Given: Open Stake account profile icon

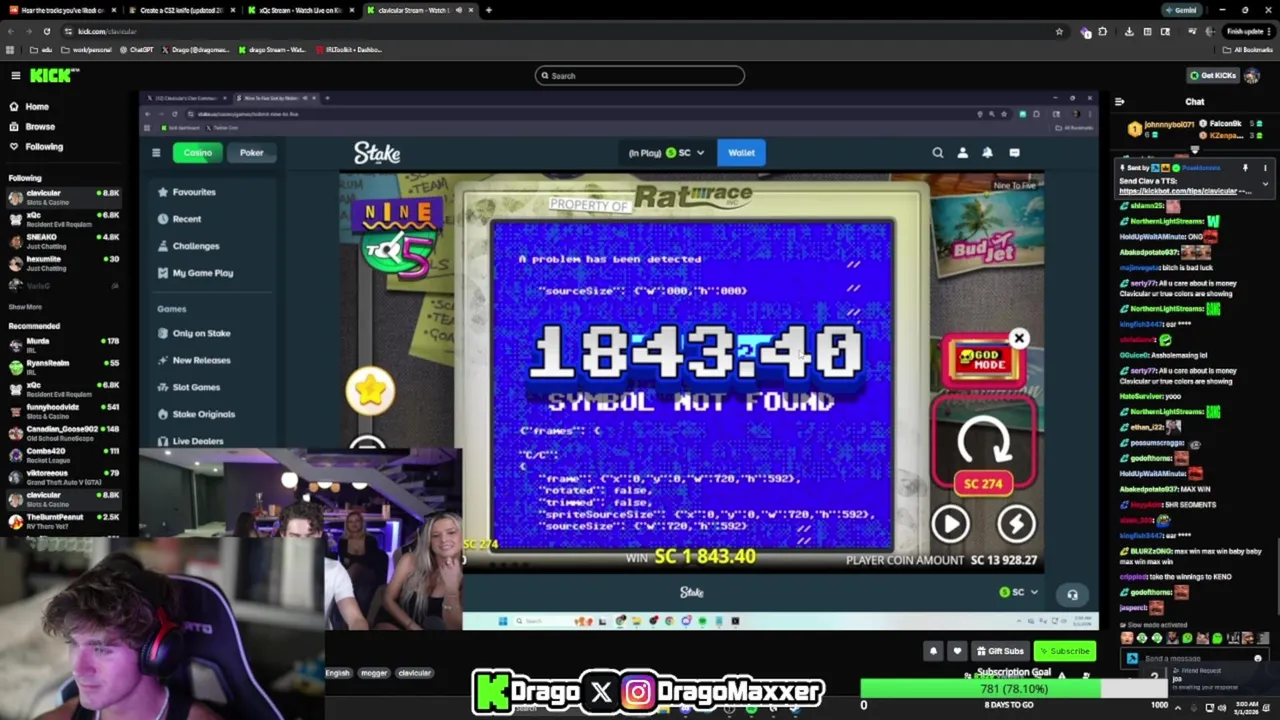Looking at the screenshot, I should [x=962, y=153].
